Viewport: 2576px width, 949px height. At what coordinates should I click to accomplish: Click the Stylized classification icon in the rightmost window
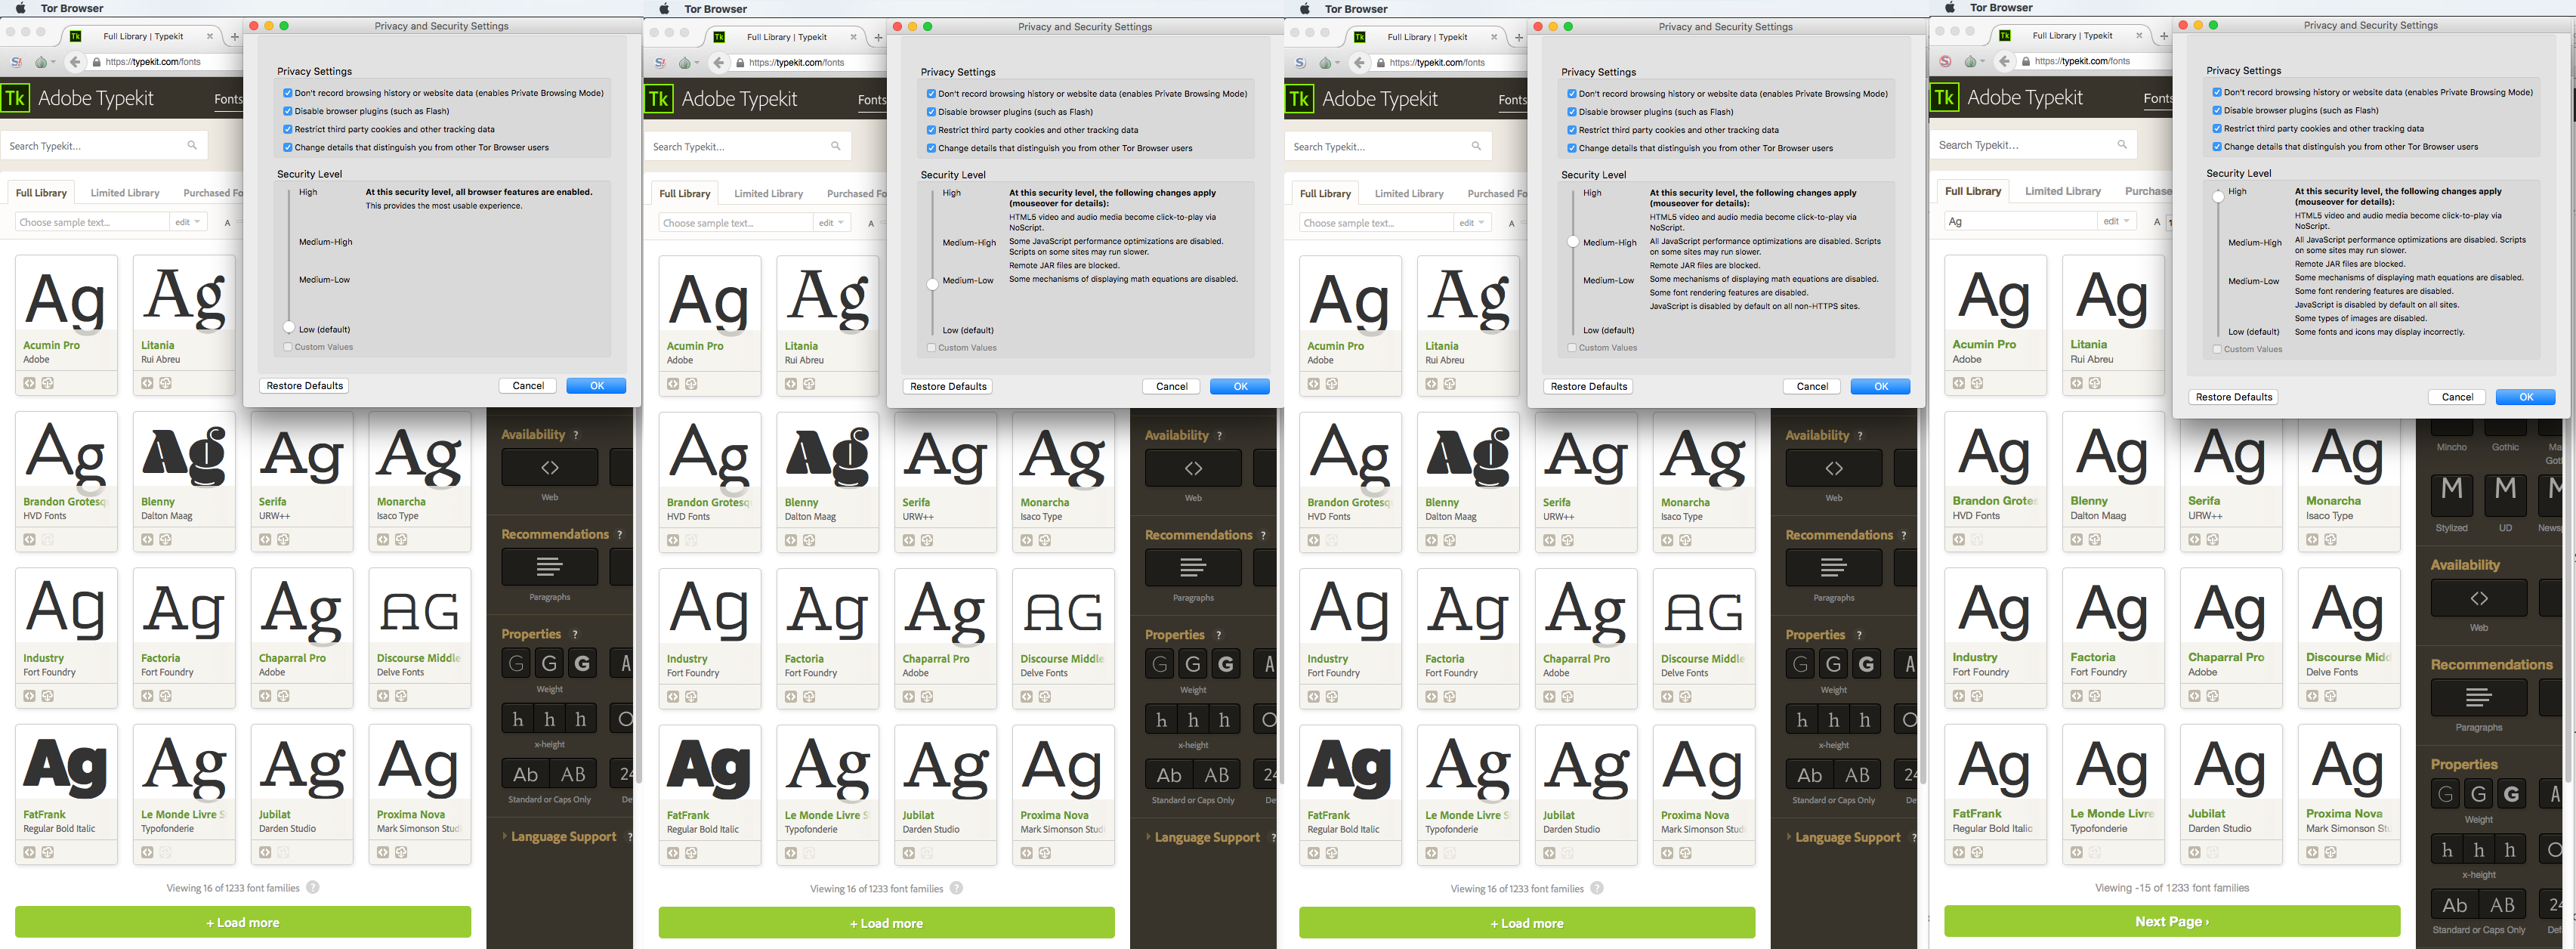point(2451,495)
